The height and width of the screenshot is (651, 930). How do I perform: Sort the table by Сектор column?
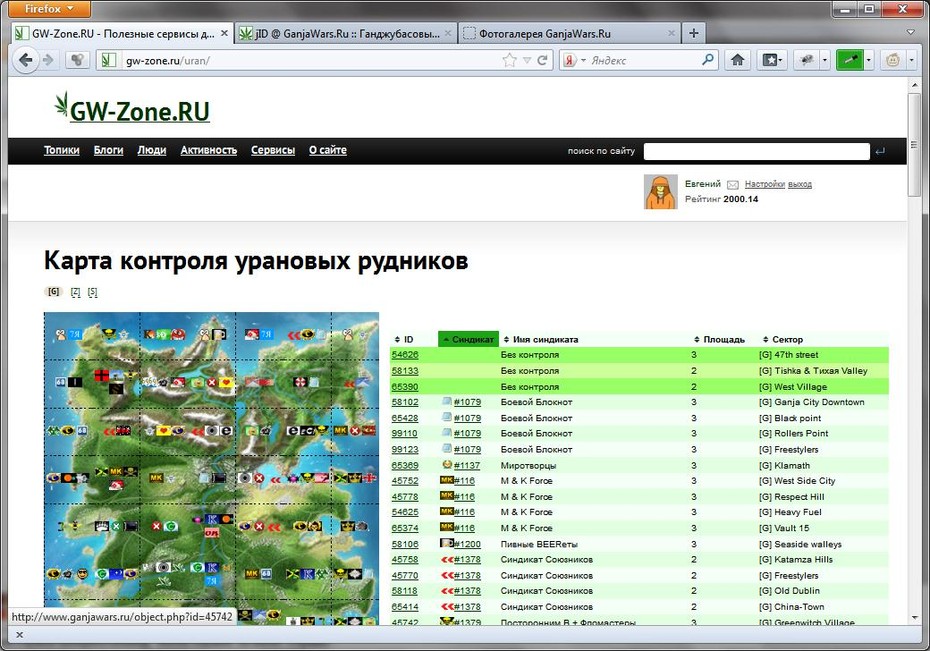[x=783, y=340]
